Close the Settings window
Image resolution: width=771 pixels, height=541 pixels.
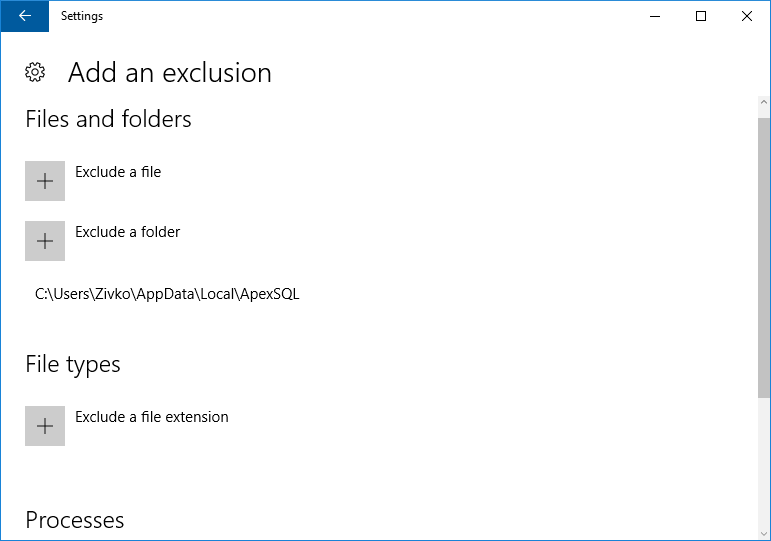click(x=747, y=16)
